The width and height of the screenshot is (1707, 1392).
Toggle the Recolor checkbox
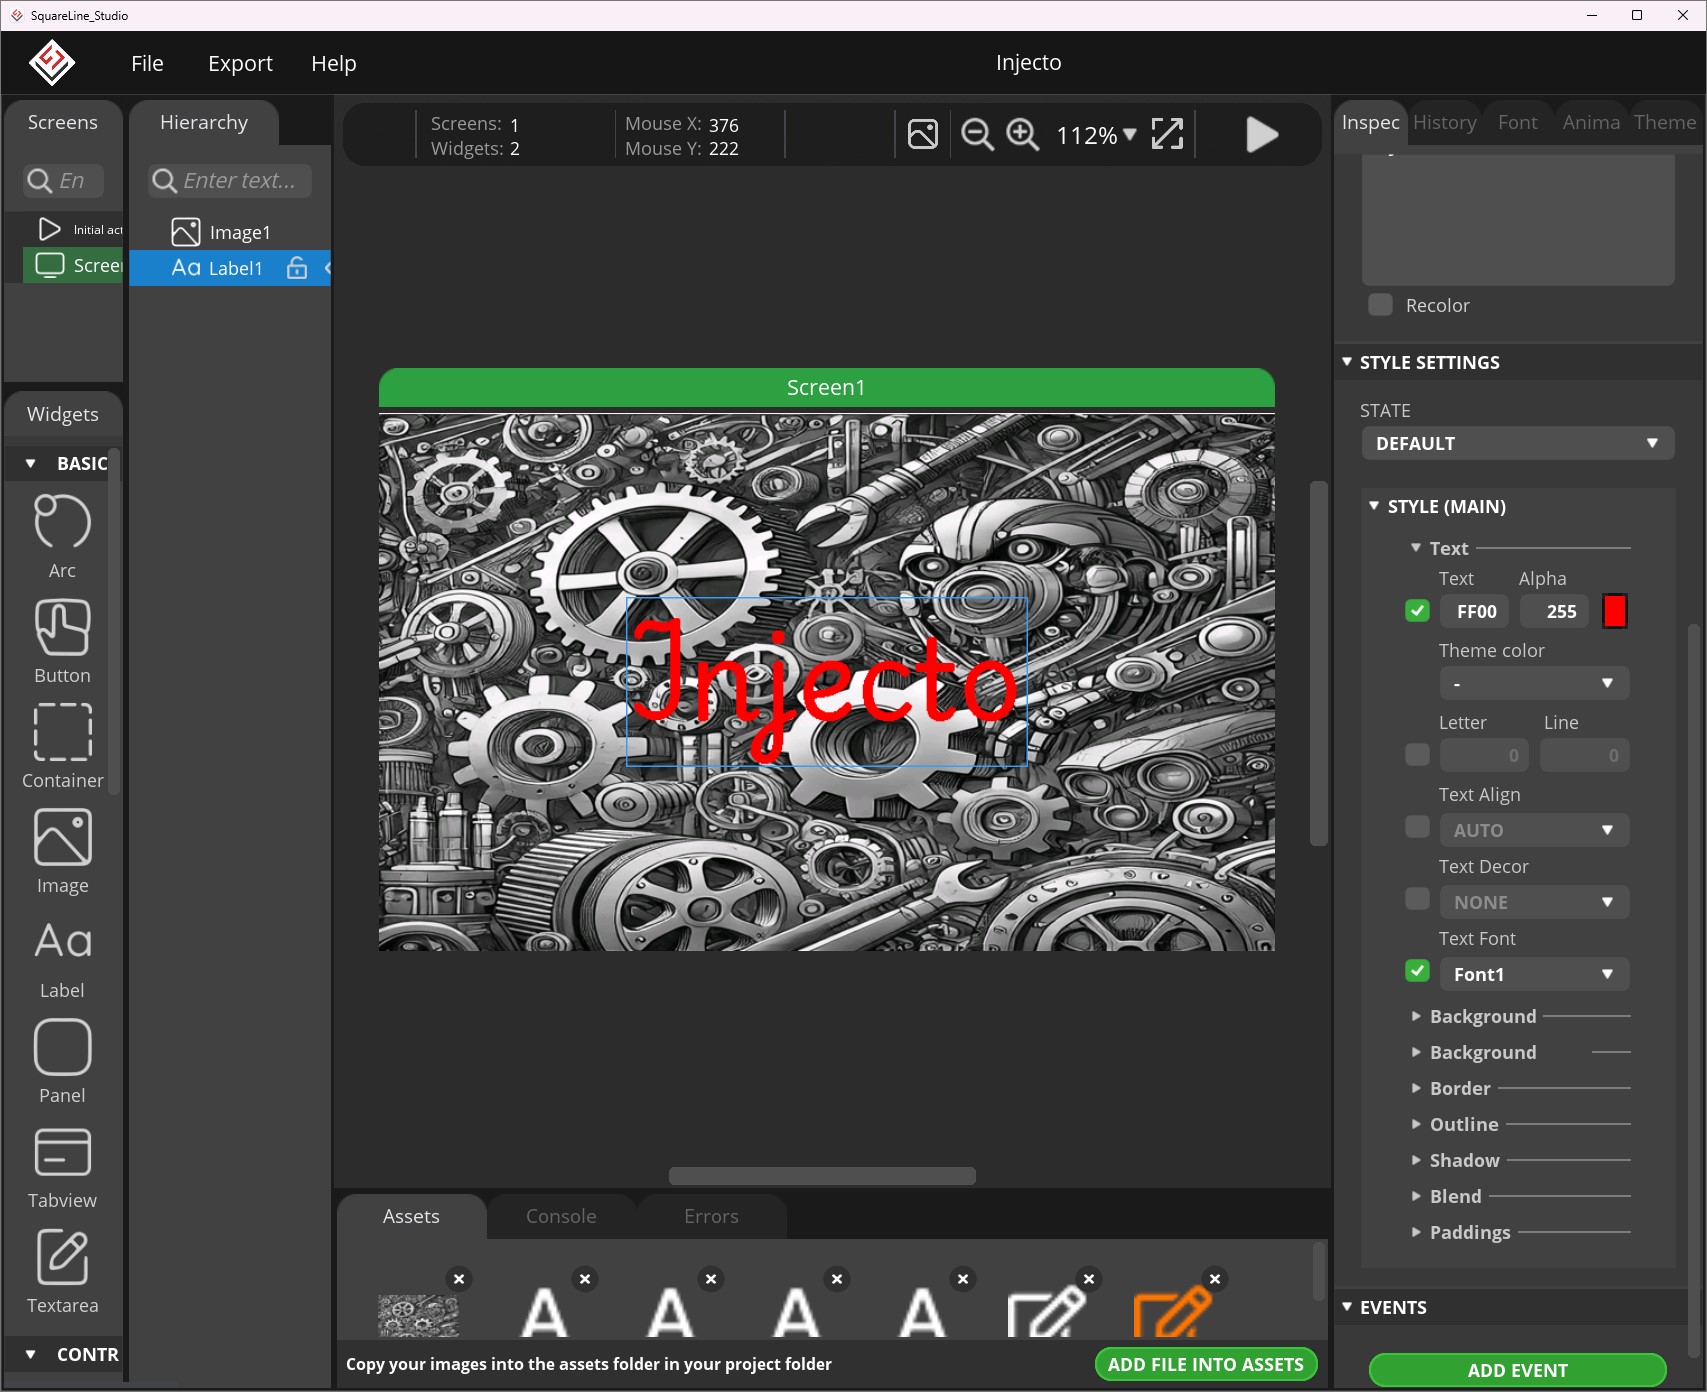[1380, 305]
